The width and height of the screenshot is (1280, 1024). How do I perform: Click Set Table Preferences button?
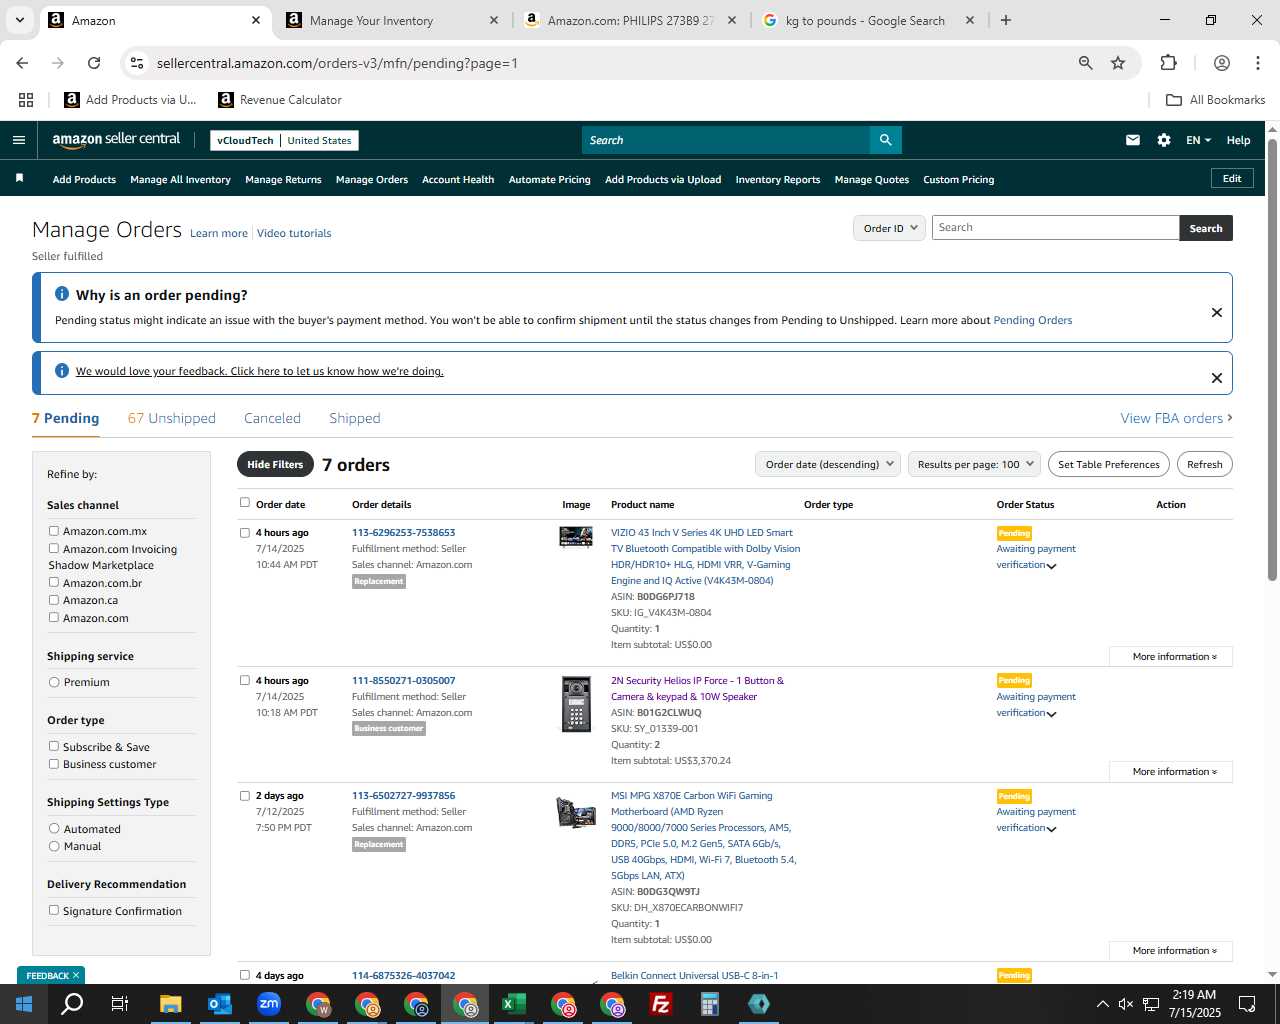tap(1108, 464)
